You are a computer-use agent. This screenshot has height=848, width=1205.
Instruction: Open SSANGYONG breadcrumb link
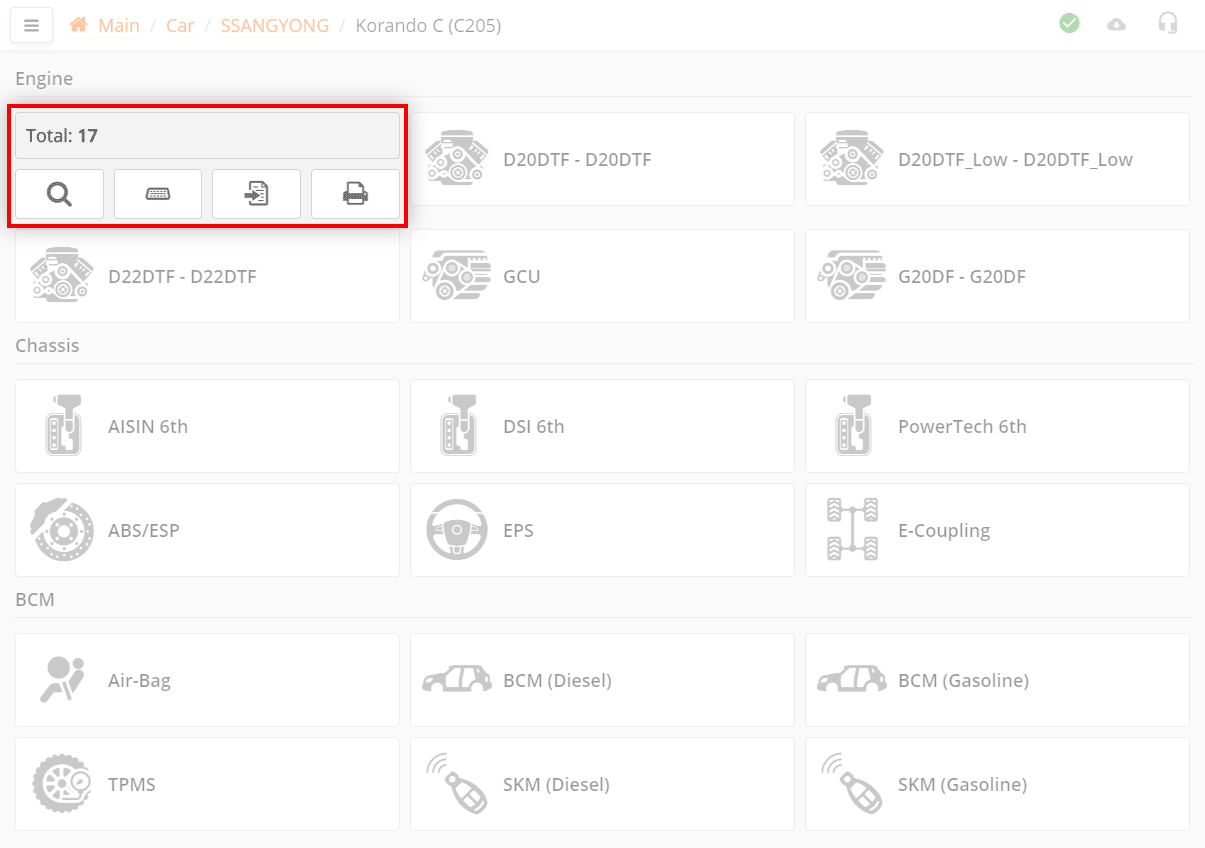pyautogui.click(x=275, y=26)
